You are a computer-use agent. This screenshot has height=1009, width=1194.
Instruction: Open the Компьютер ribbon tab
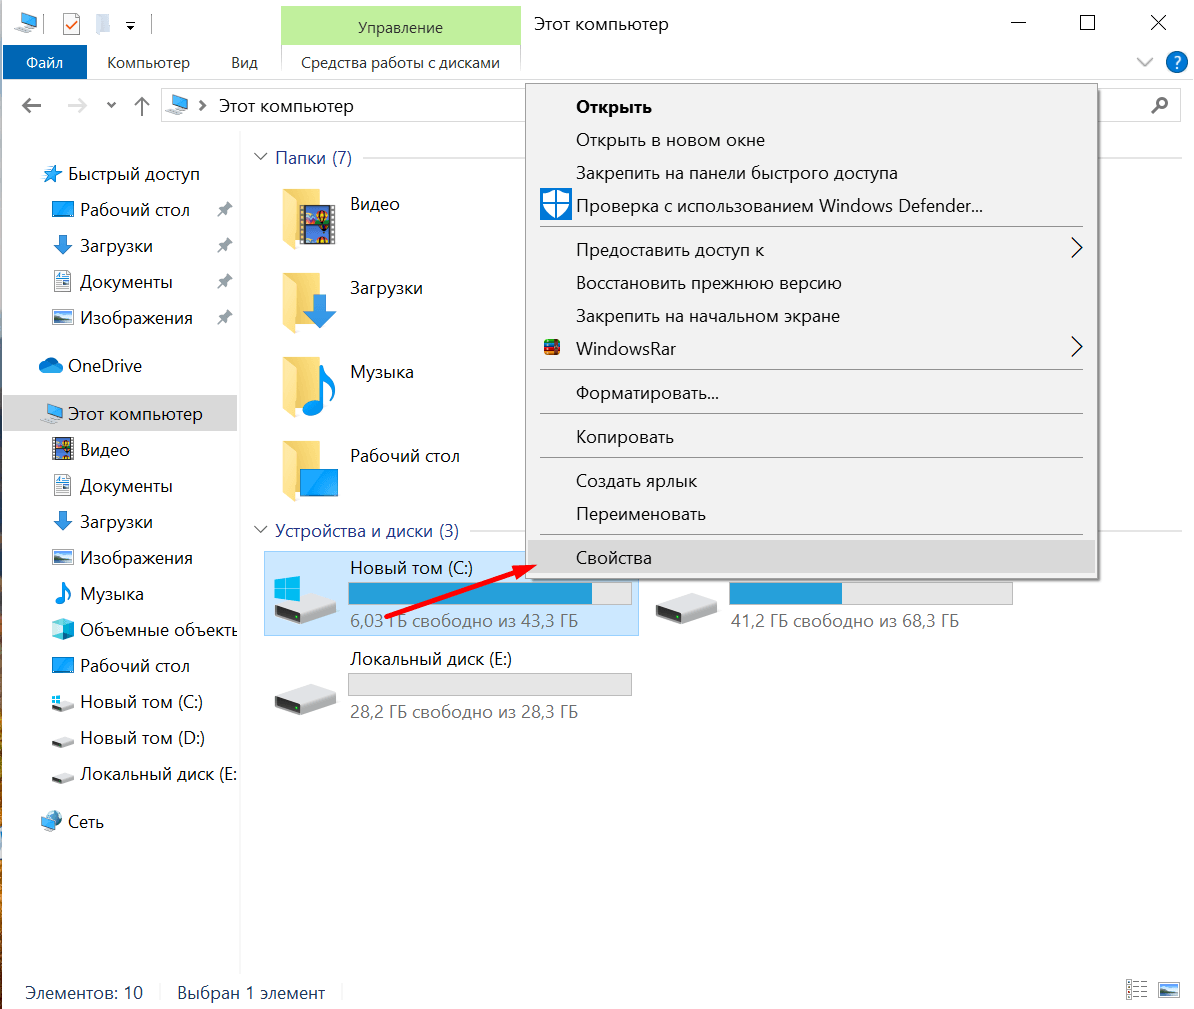[x=148, y=62]
